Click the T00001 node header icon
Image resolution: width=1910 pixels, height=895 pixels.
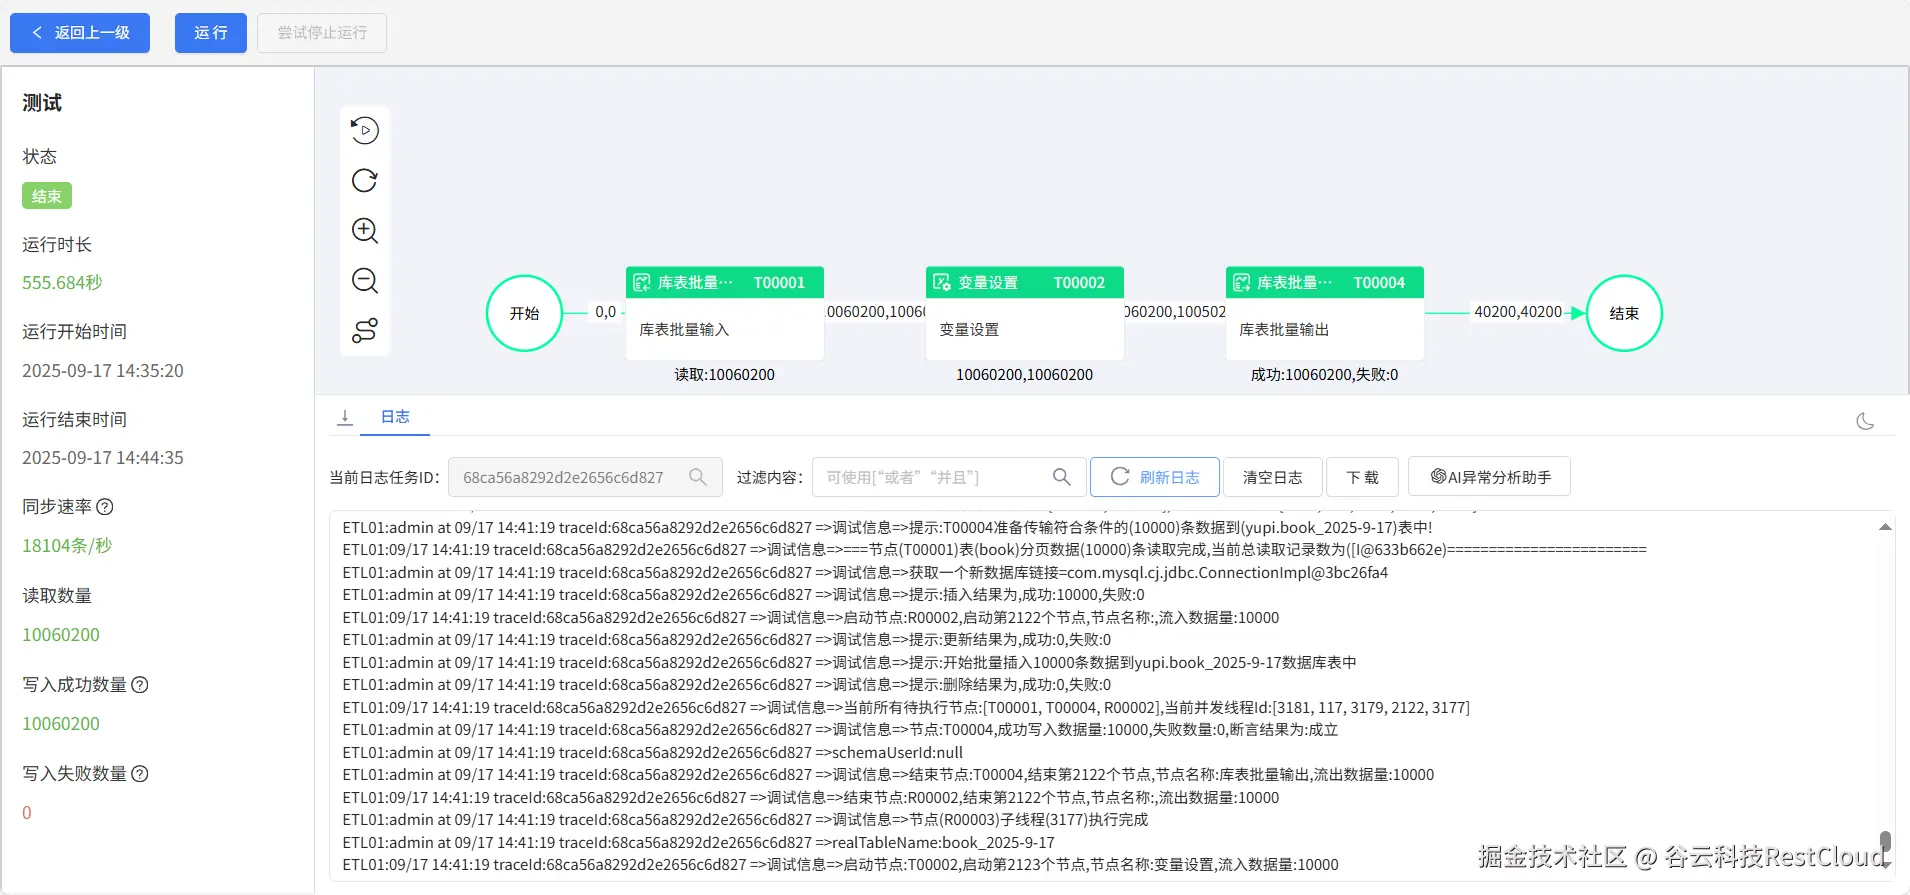(642, 283)
